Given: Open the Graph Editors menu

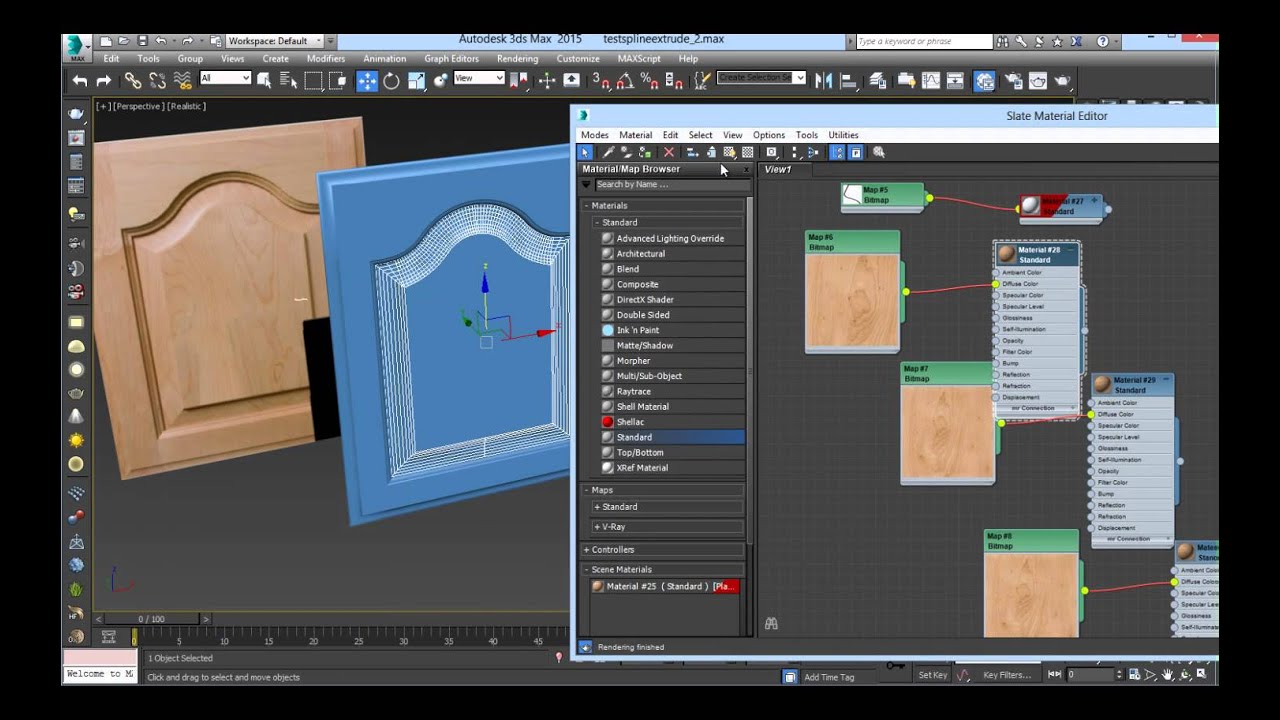Looking at the screenshot, I should click(451, 59).
